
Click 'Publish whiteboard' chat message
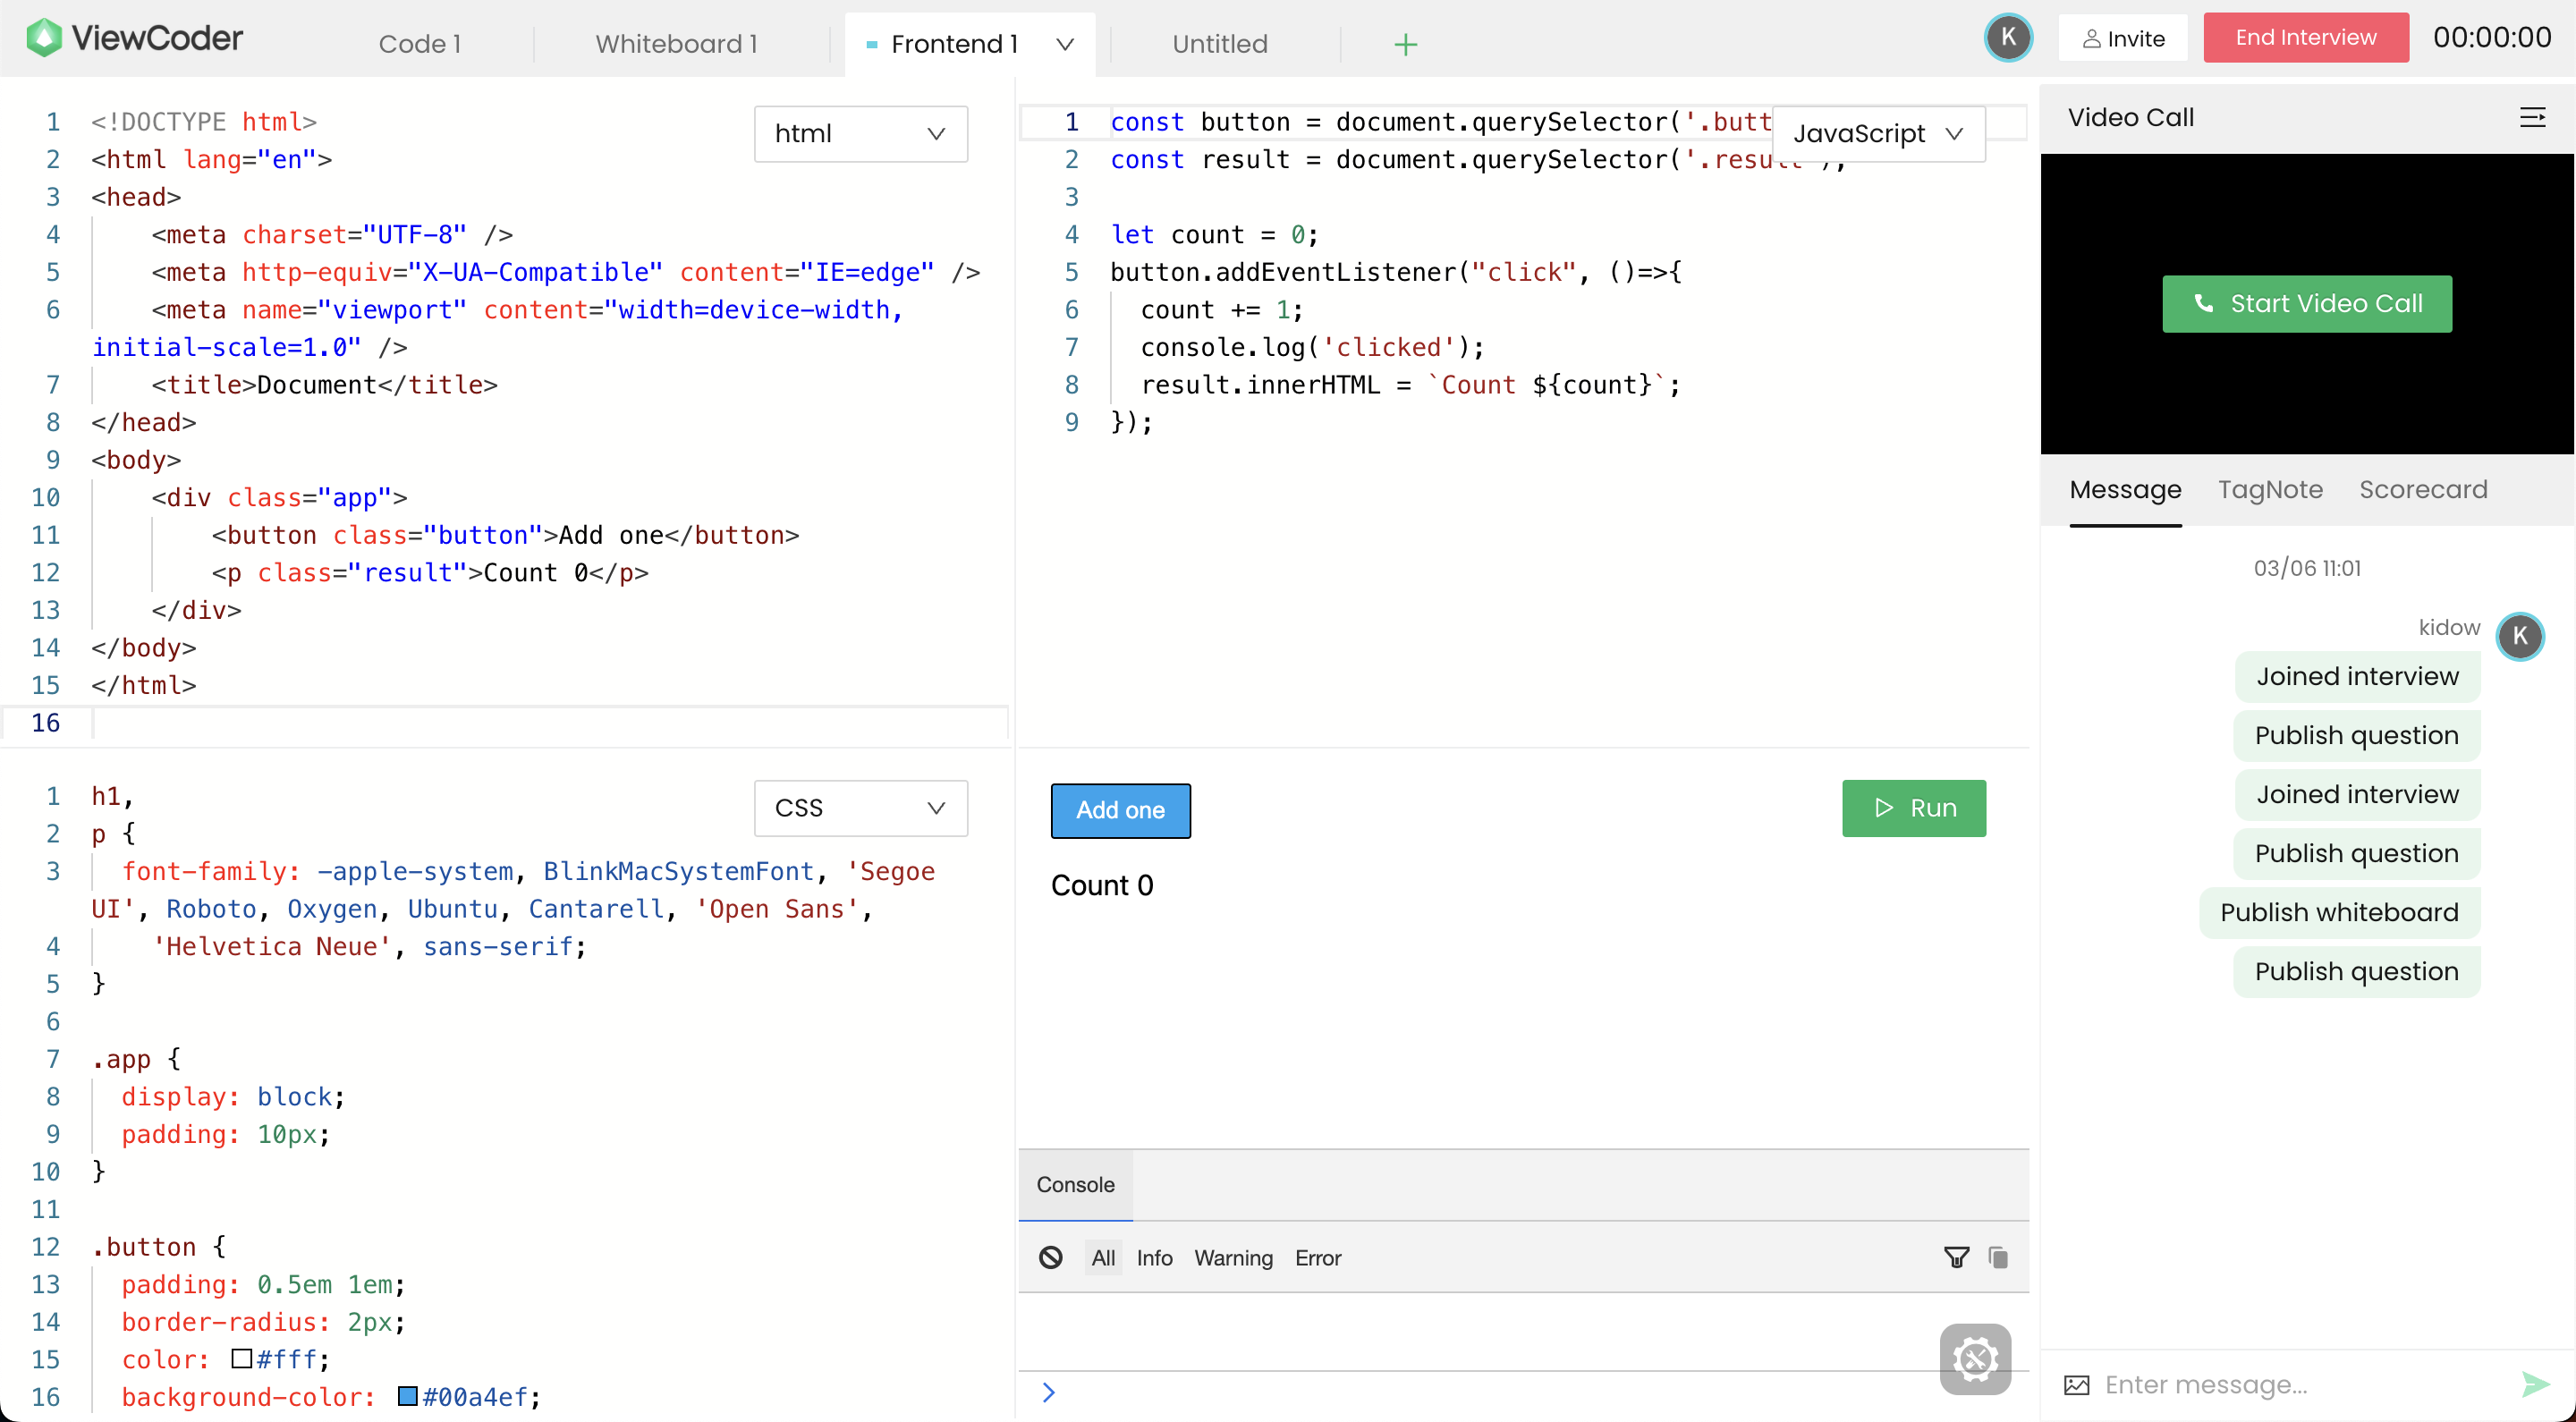pos(2339,912)
